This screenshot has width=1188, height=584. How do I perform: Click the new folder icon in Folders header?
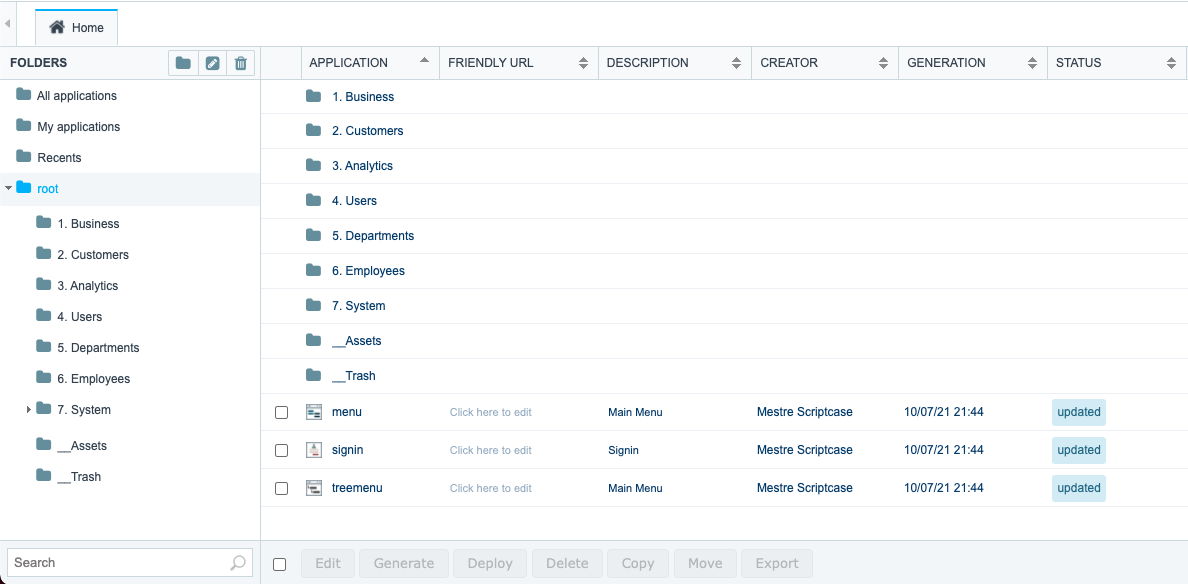pos(183,64)
